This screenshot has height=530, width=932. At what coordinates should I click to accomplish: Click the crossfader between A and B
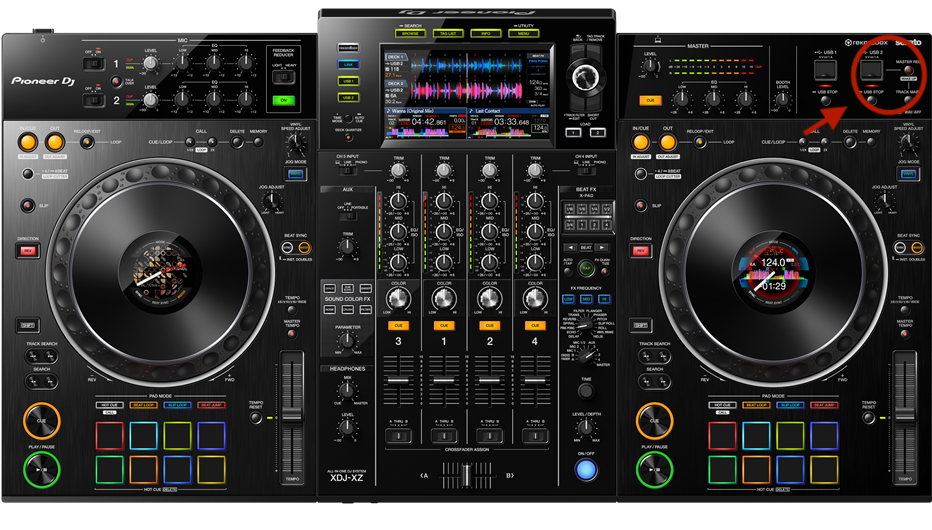point(467,475)
